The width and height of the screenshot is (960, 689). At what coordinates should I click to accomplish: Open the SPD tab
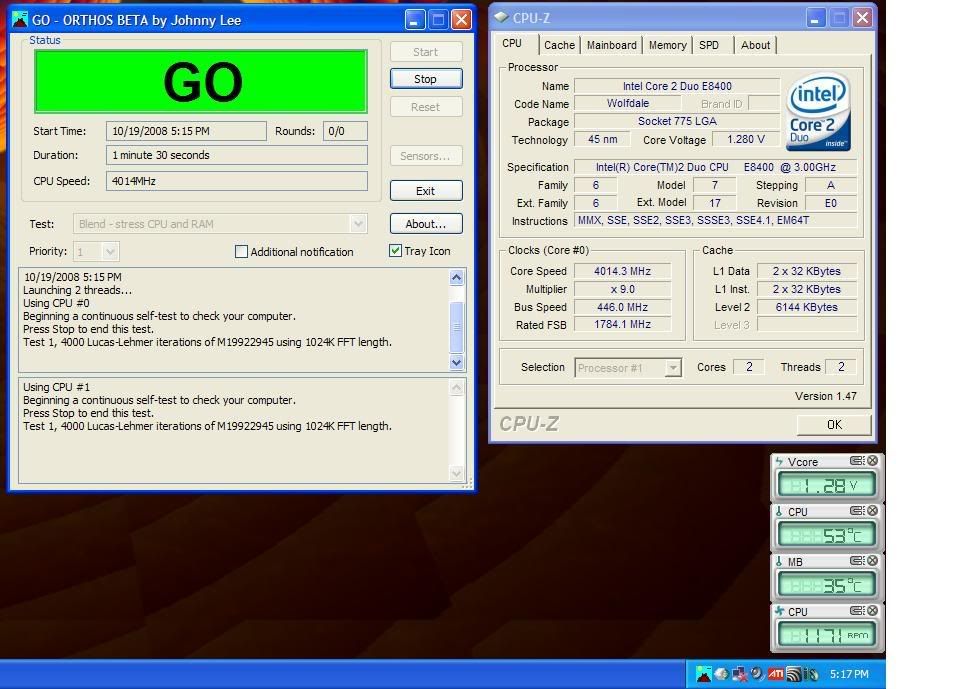709,45
